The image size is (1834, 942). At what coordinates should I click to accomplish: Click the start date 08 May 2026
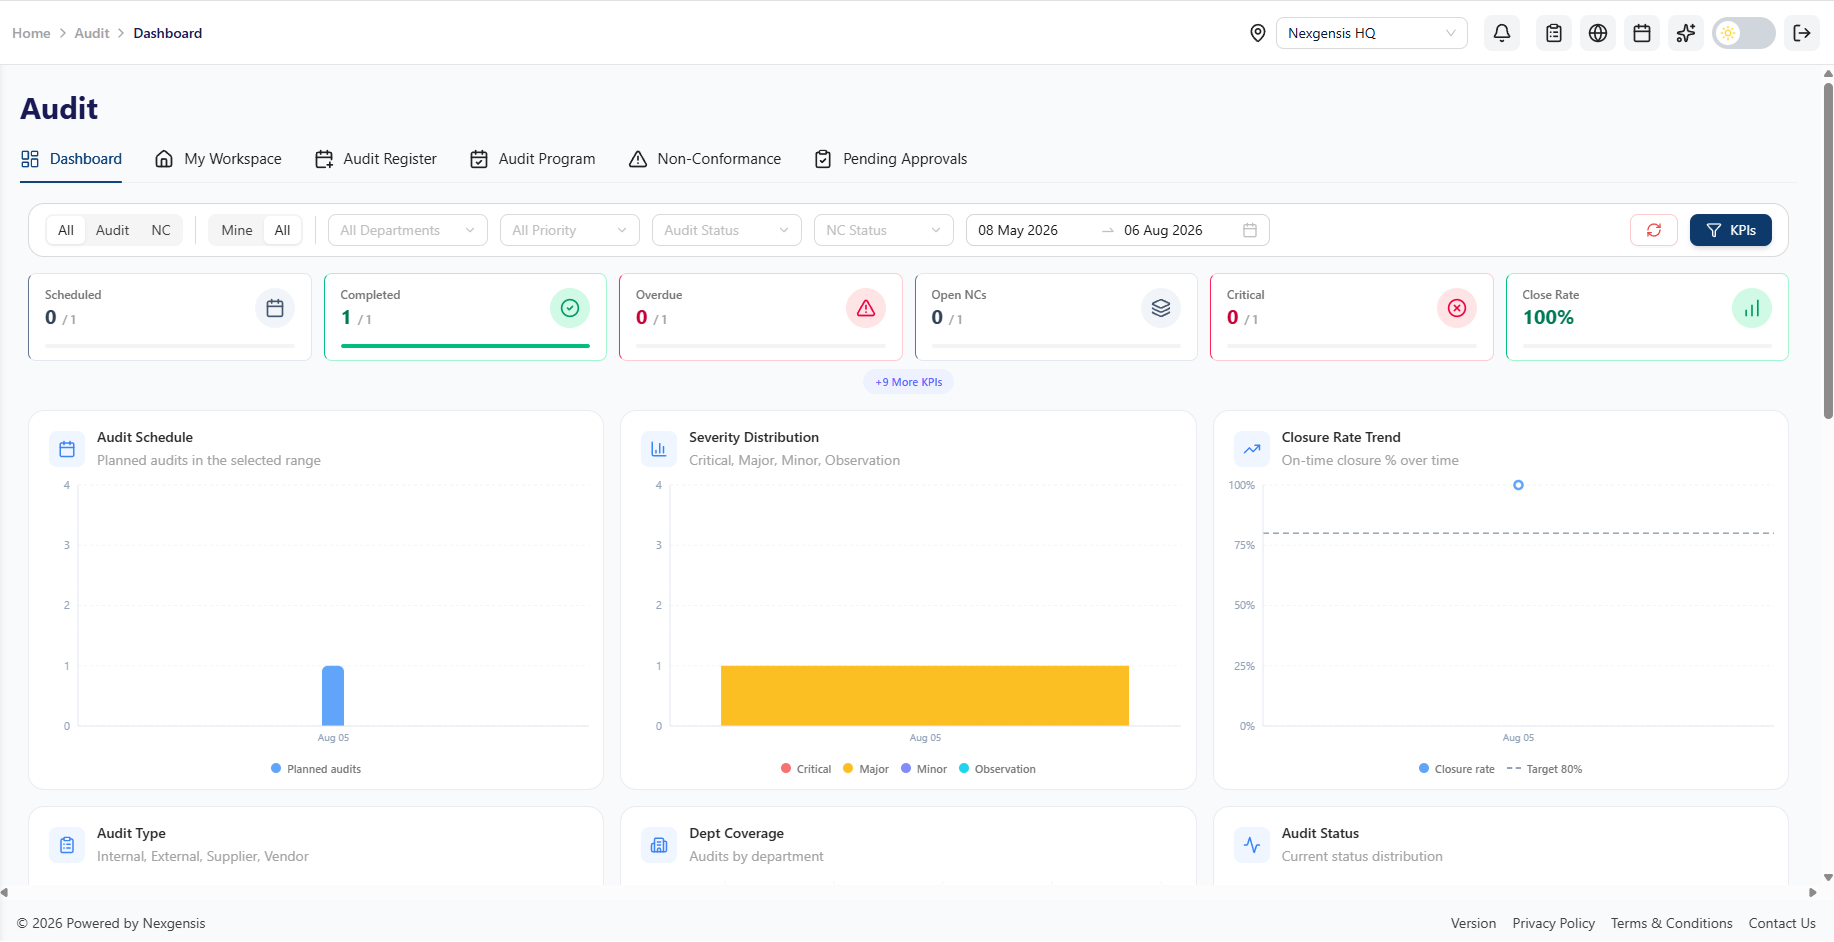click(1018, 230)
